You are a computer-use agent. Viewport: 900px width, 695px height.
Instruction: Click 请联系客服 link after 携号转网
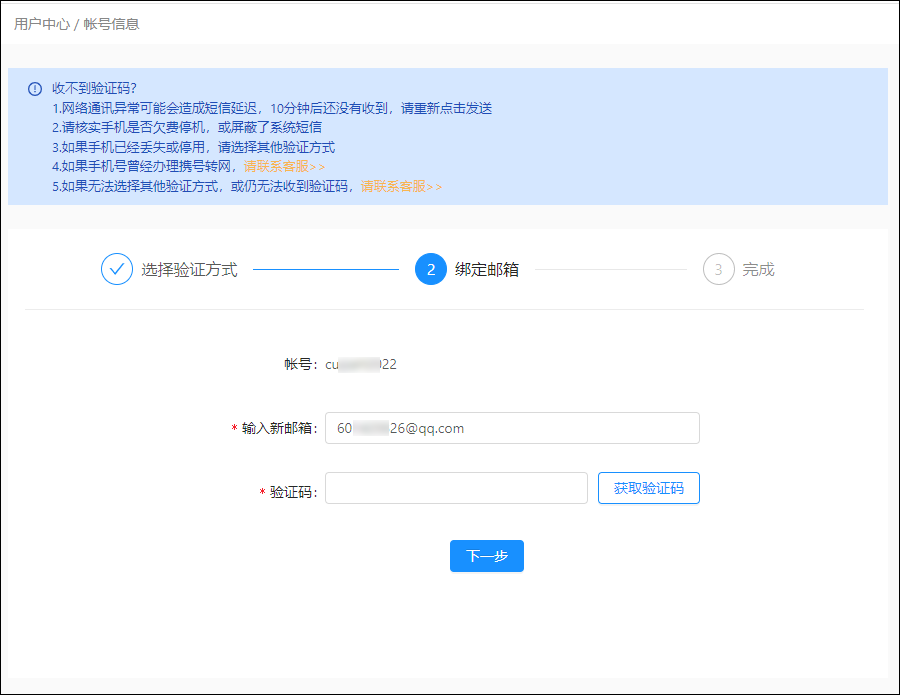click(x=284, y=166)
